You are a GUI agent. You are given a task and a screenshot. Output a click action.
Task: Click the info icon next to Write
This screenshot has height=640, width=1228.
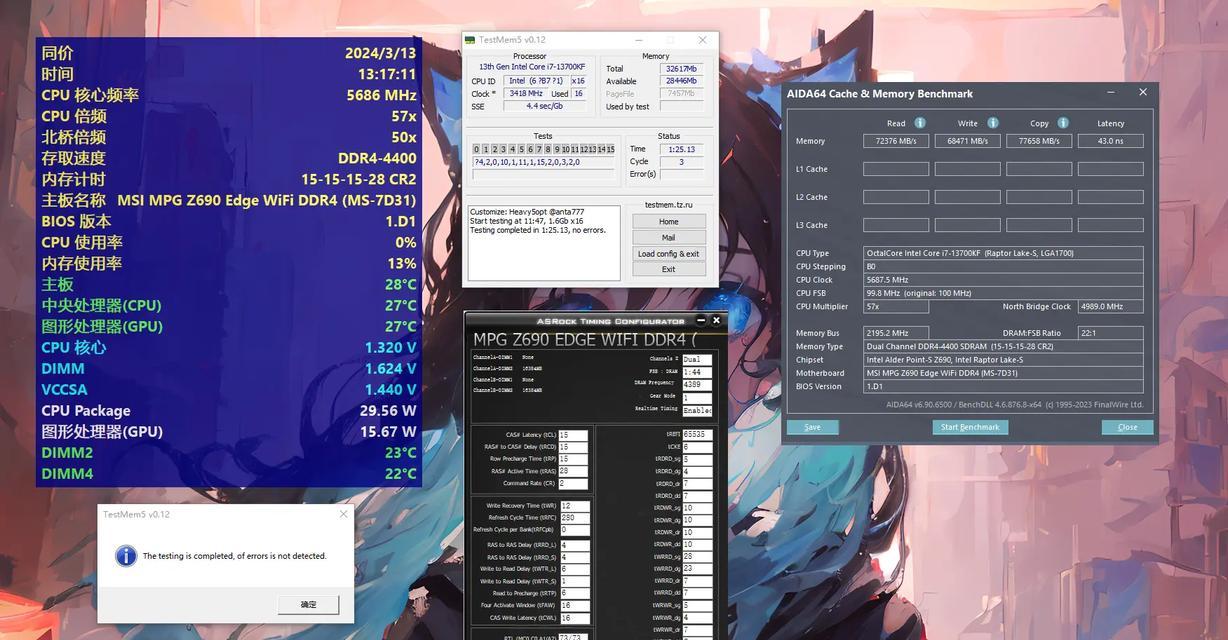(x=993, y=123)
